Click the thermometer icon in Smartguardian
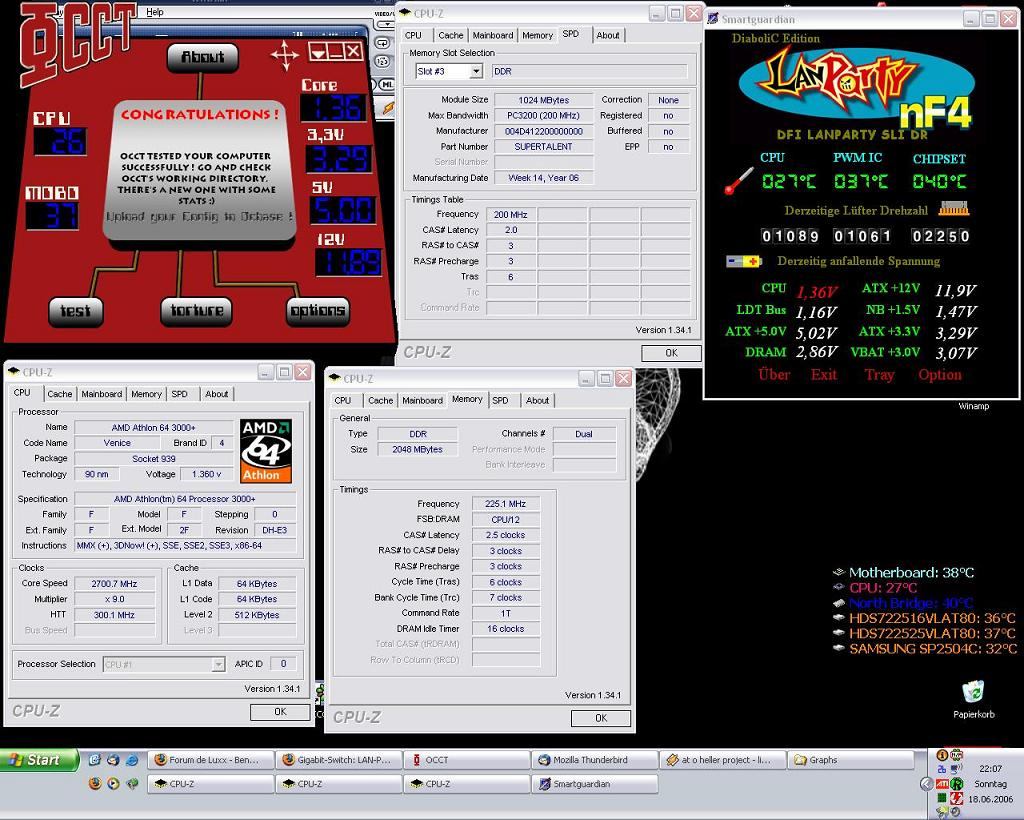 pyautogui.click(x=739, y=181)
